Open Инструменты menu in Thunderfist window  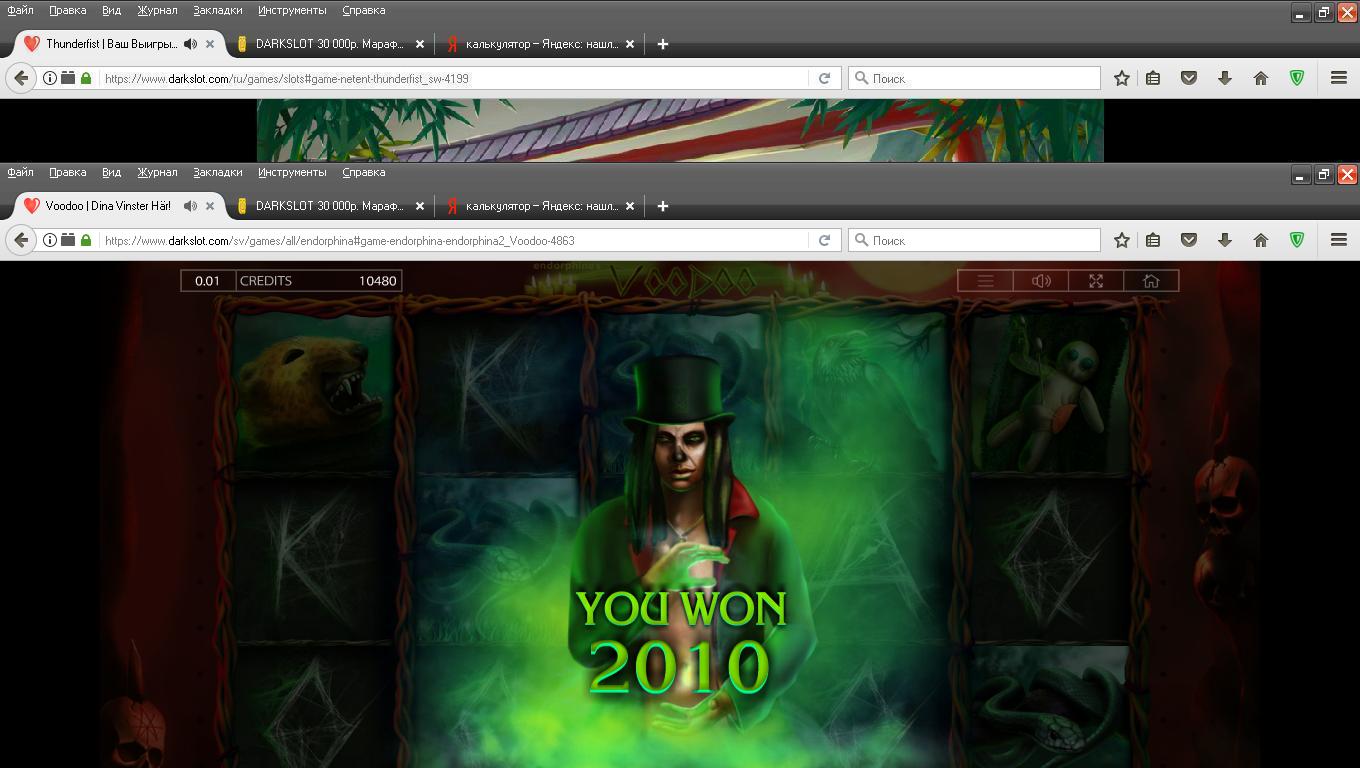pyautogui.click(x=291, y=10)
